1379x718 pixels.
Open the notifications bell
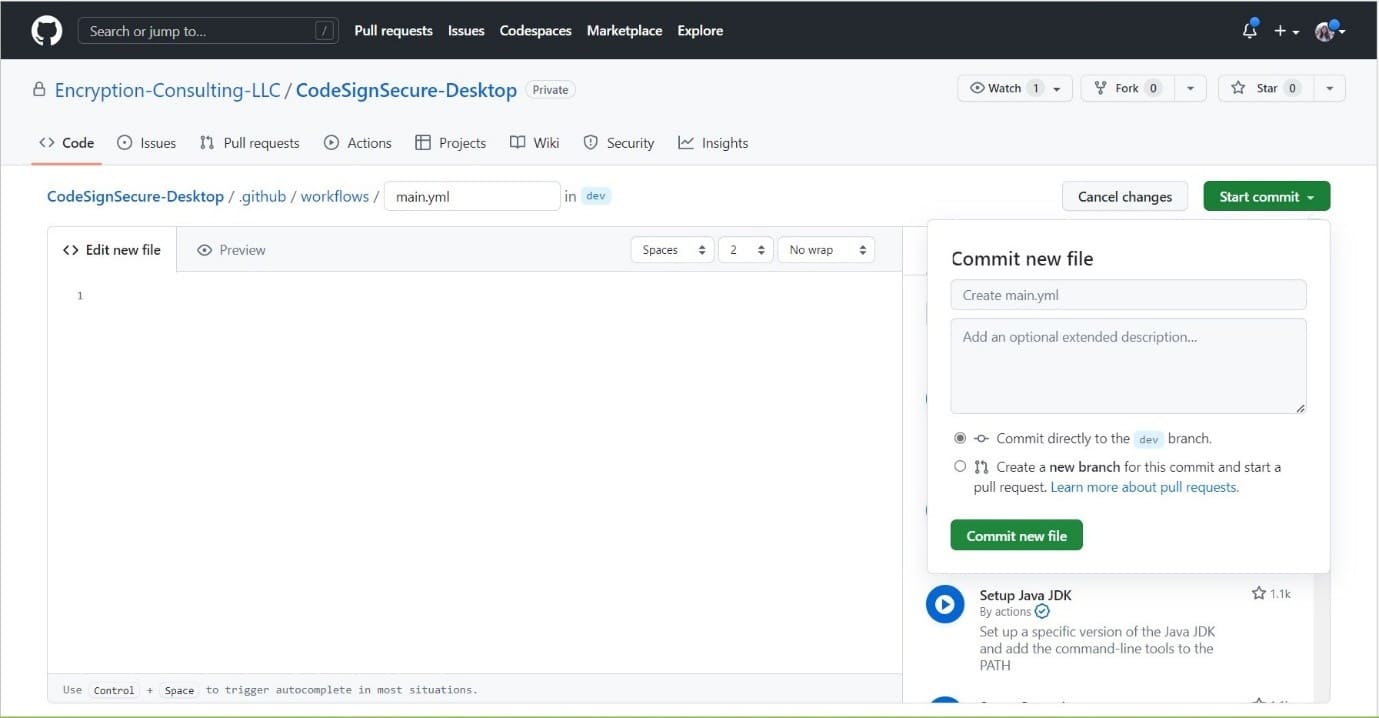(x=1250, y=30)
